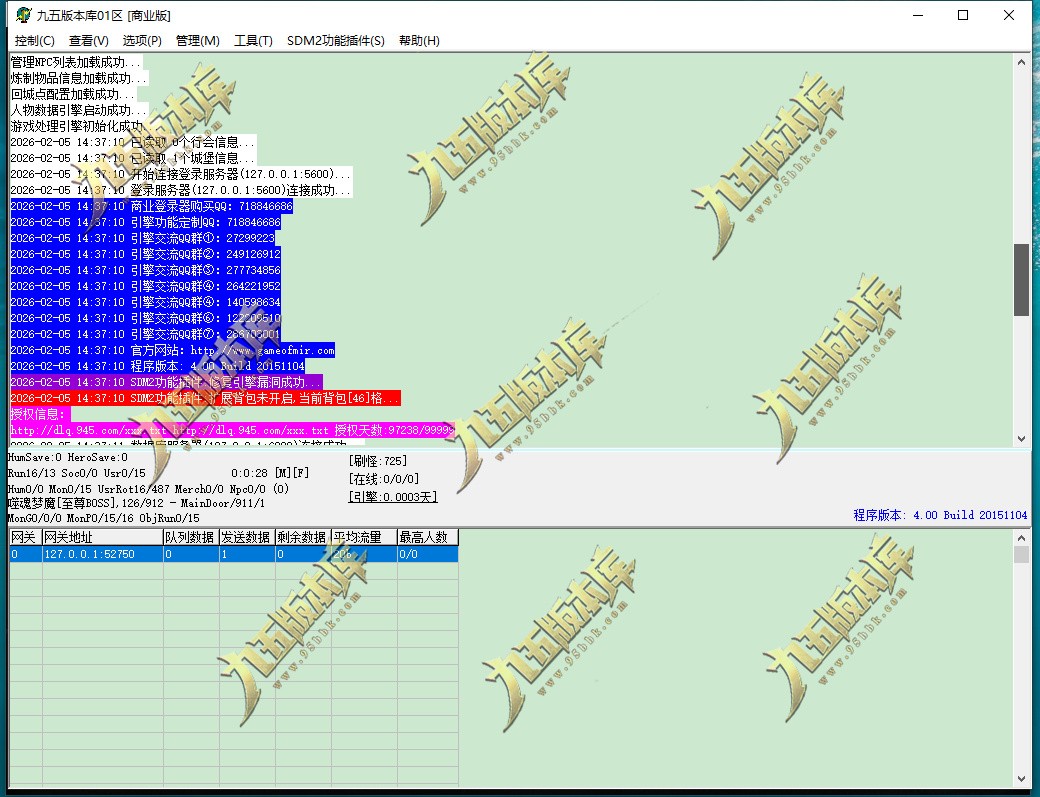
Task: Open the 选项(P) menu
Action: point(142,40)
